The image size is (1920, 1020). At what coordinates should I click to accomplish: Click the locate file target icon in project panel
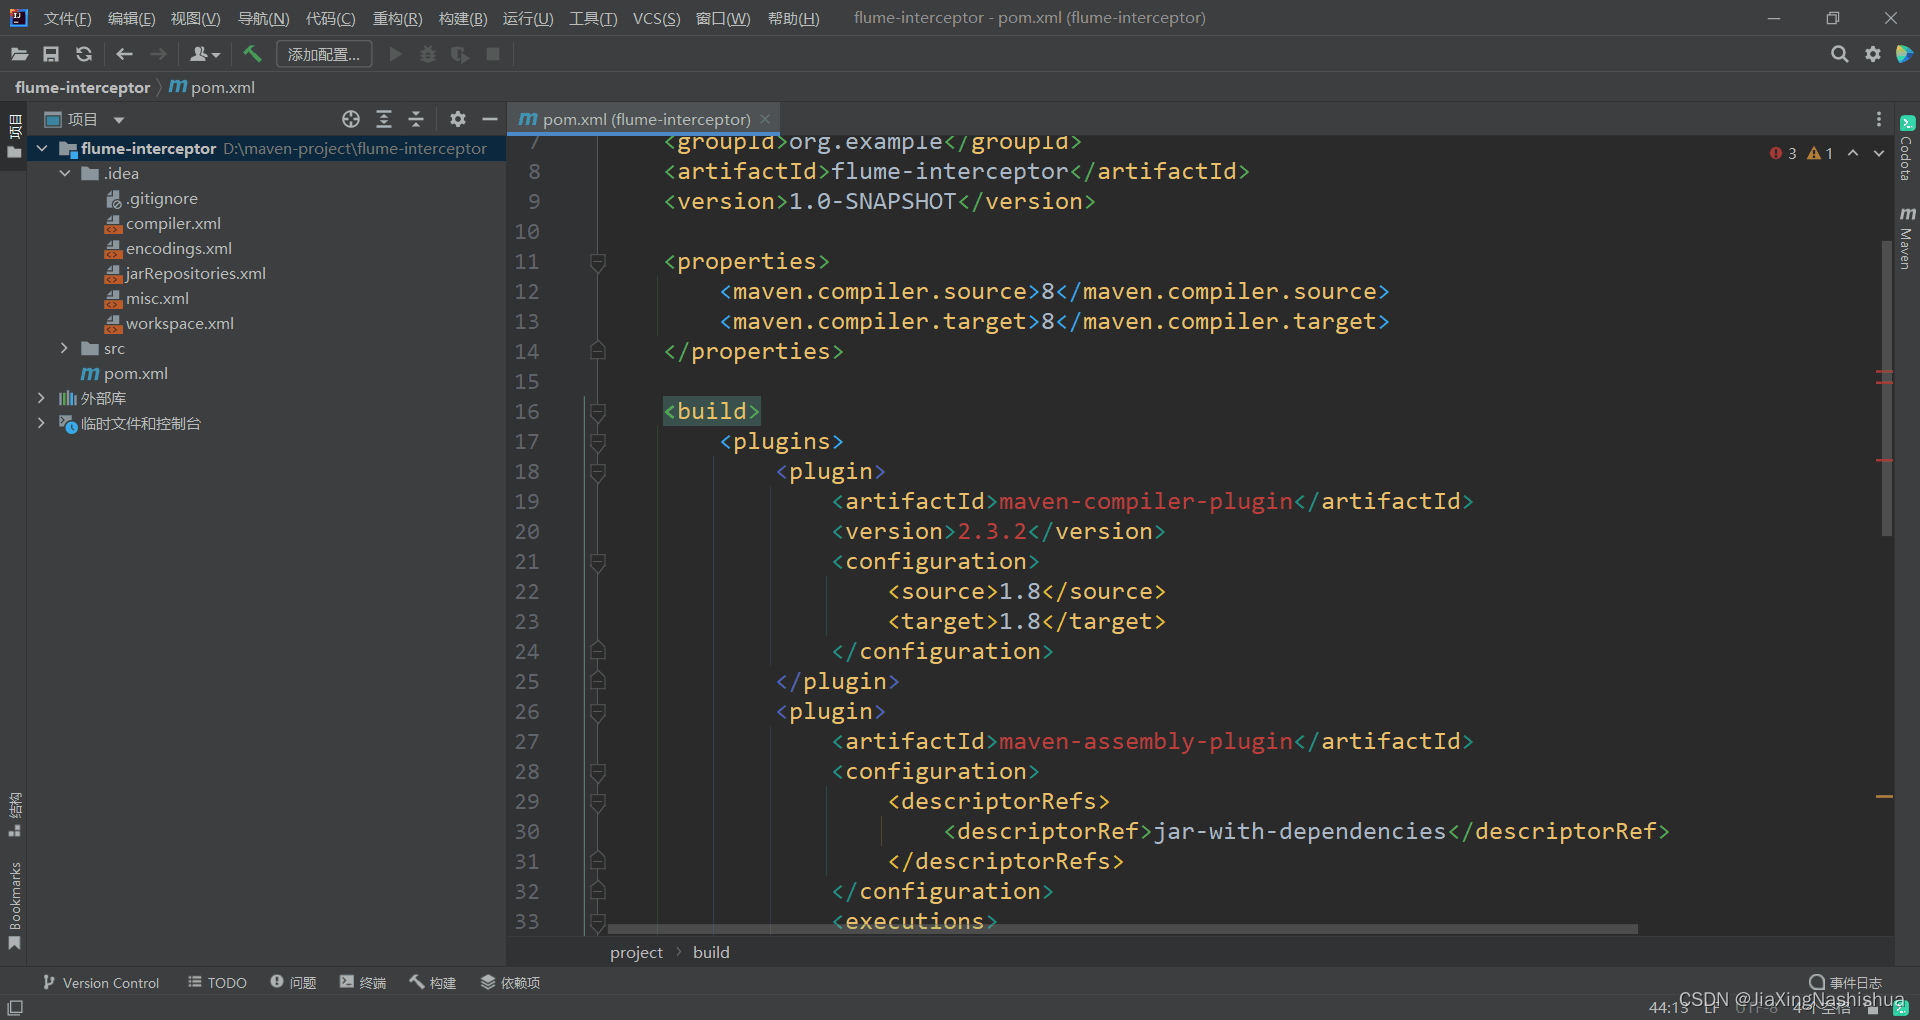(x=350, y=119)
